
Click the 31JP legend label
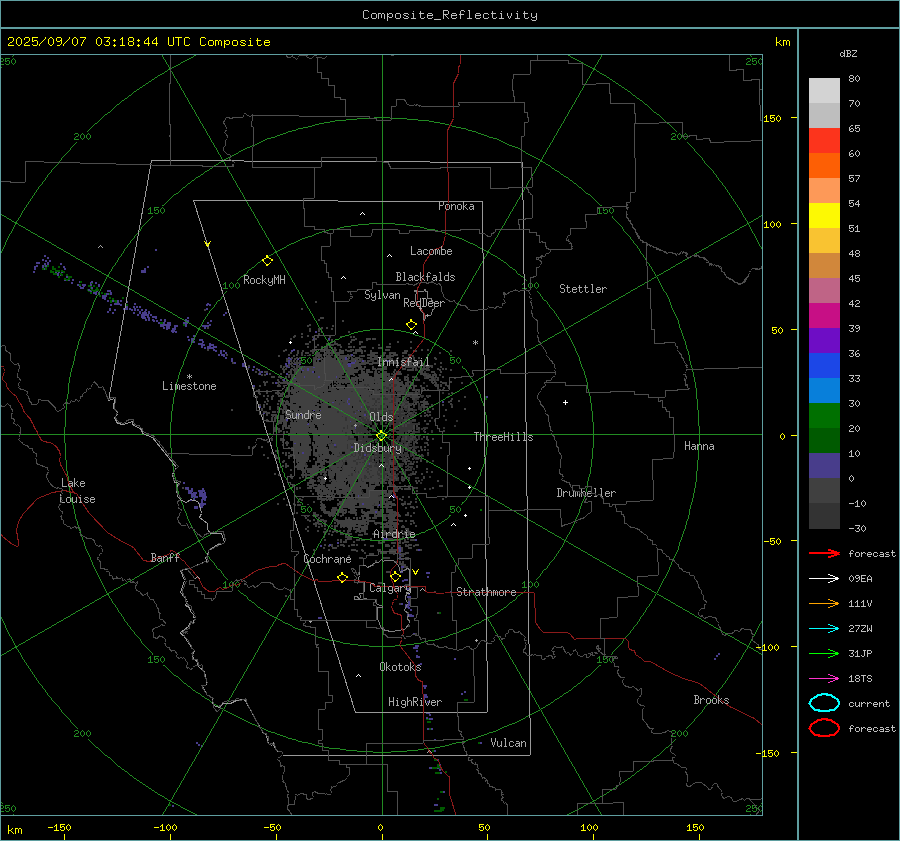pos(860,653)
